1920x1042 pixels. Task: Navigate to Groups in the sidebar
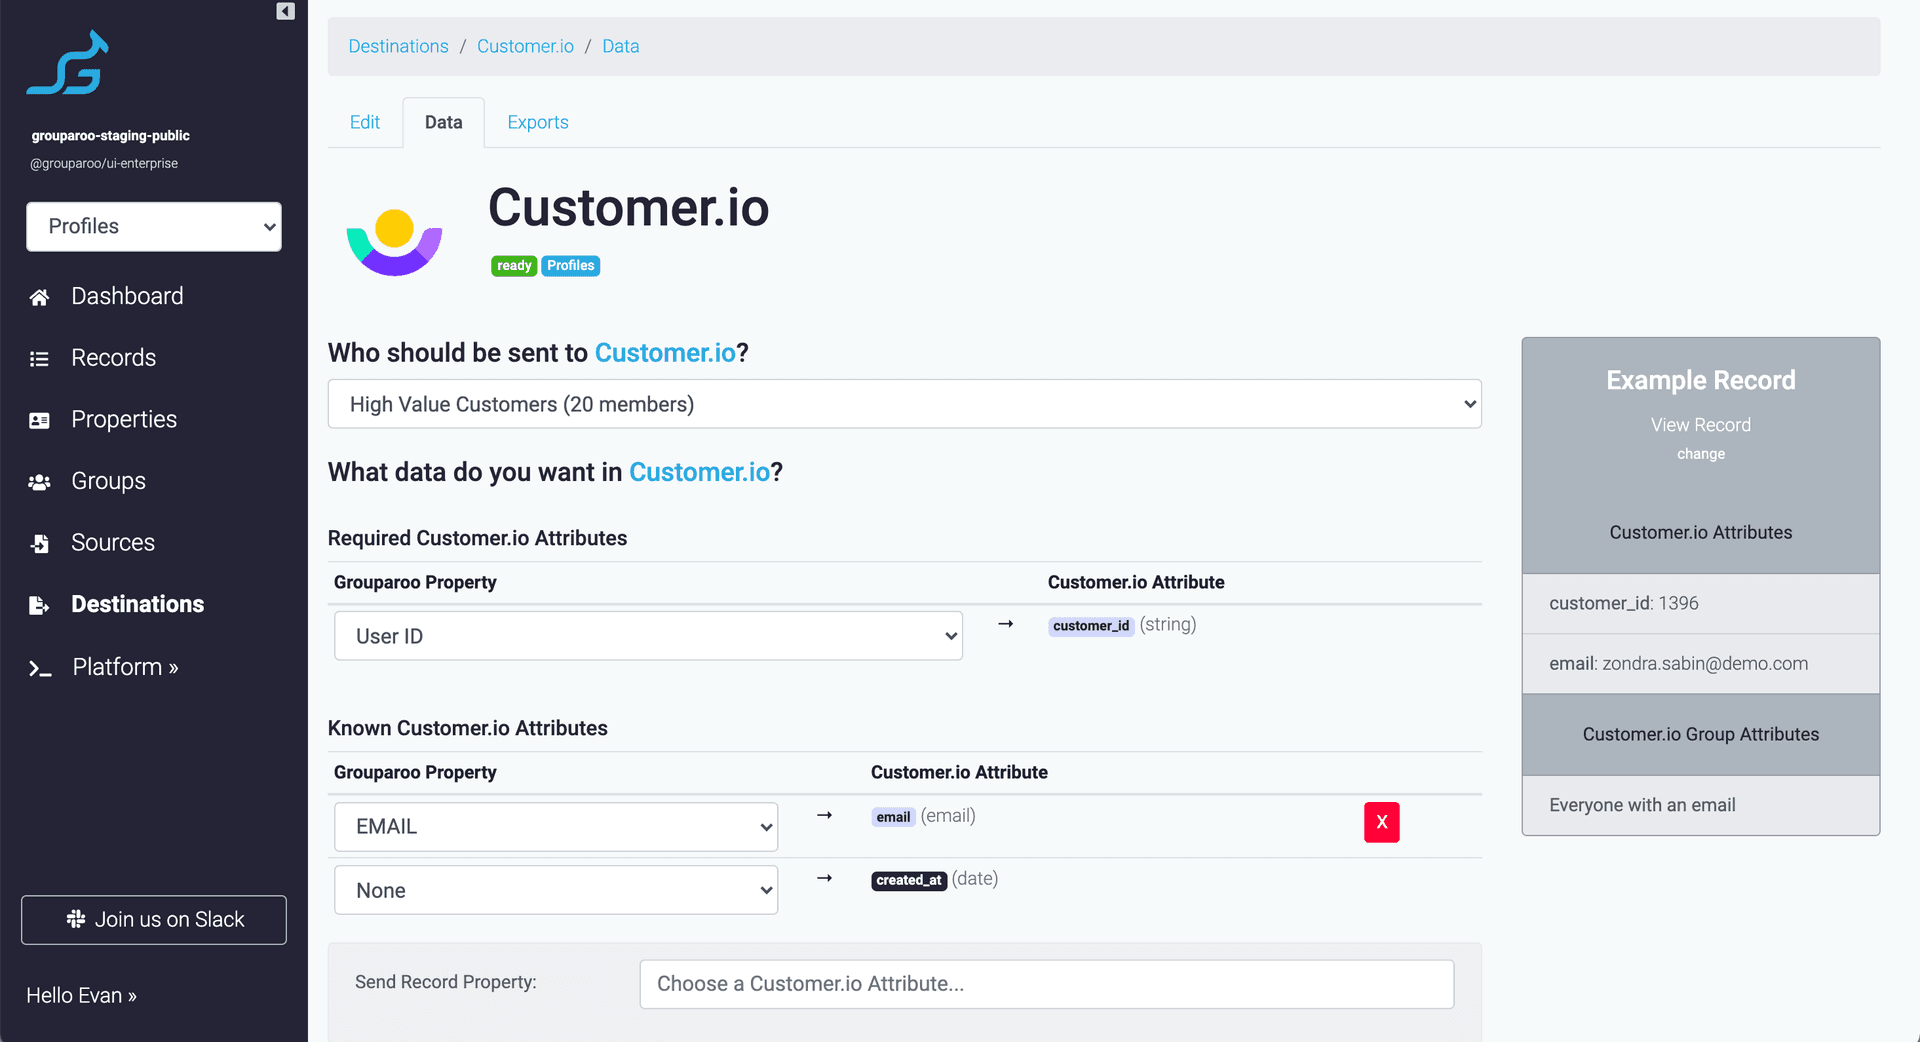point(108,481)
